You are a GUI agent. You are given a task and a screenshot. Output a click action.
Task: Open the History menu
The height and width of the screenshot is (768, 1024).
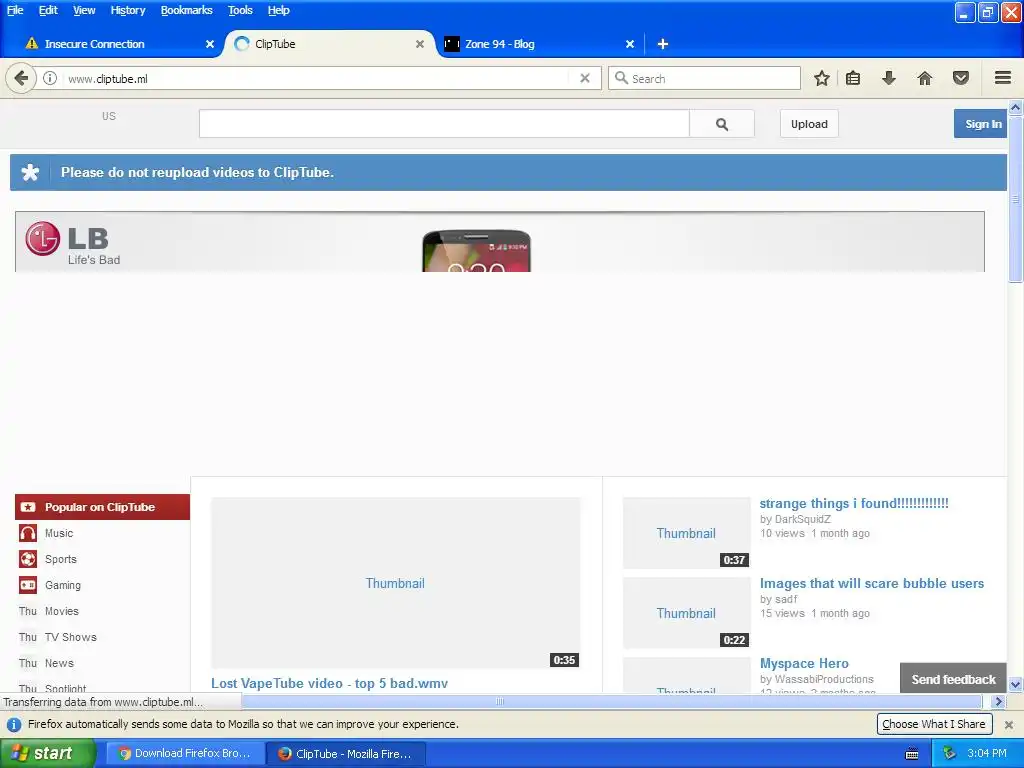click(x=127, y=10)
